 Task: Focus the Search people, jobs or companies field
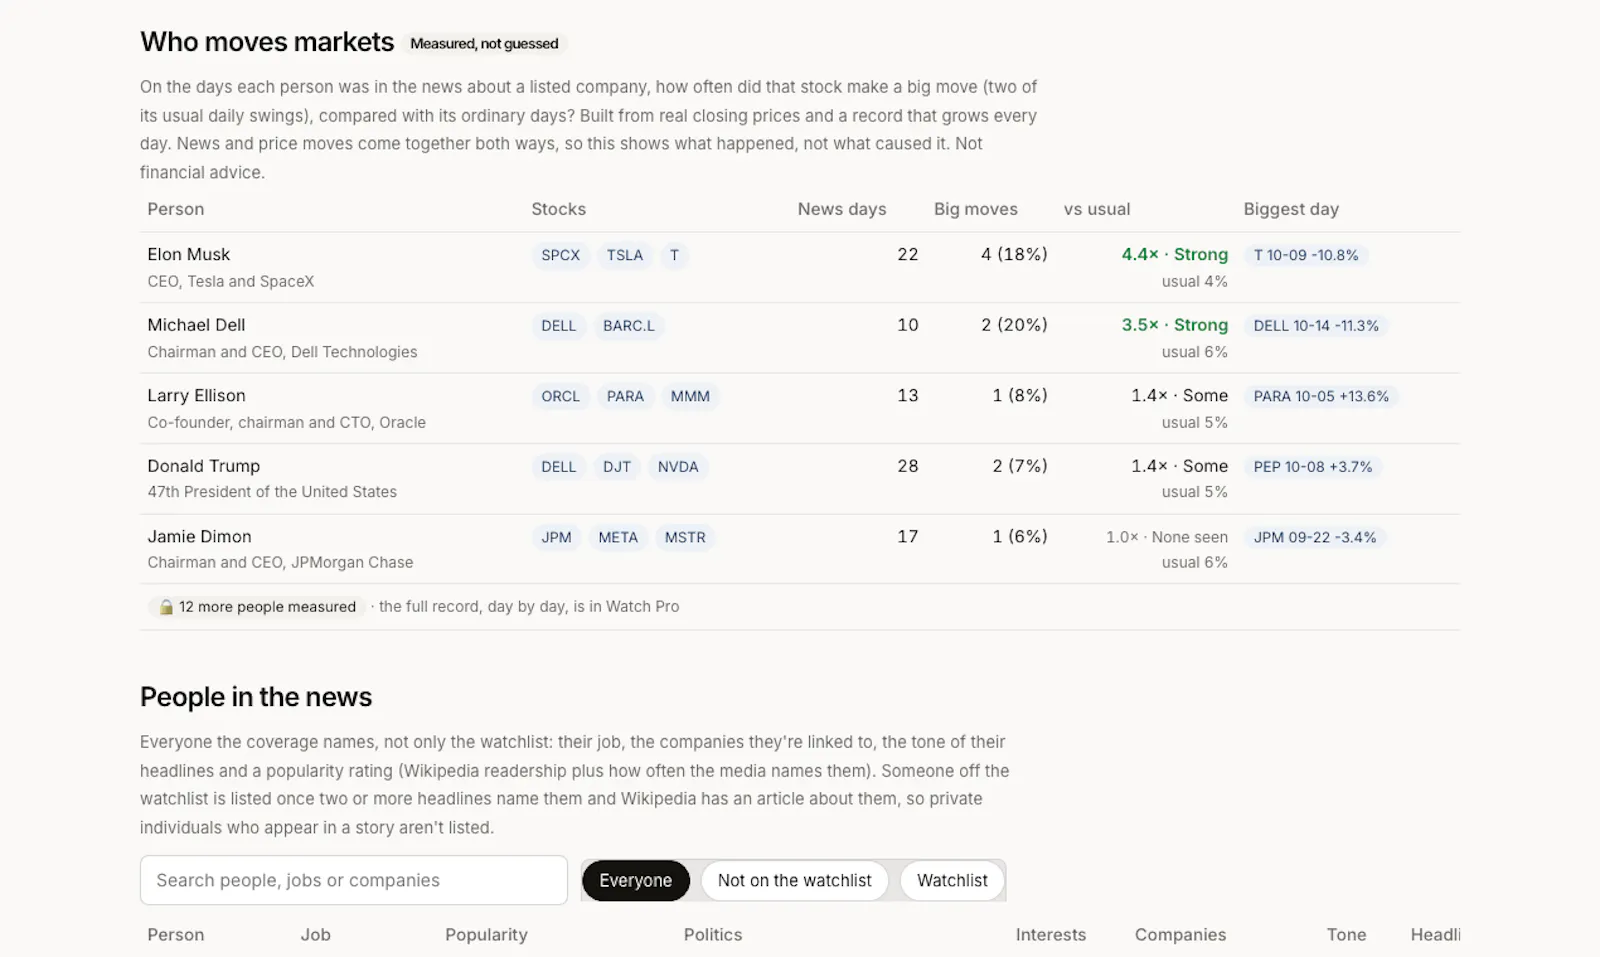[x=354, y=880]
